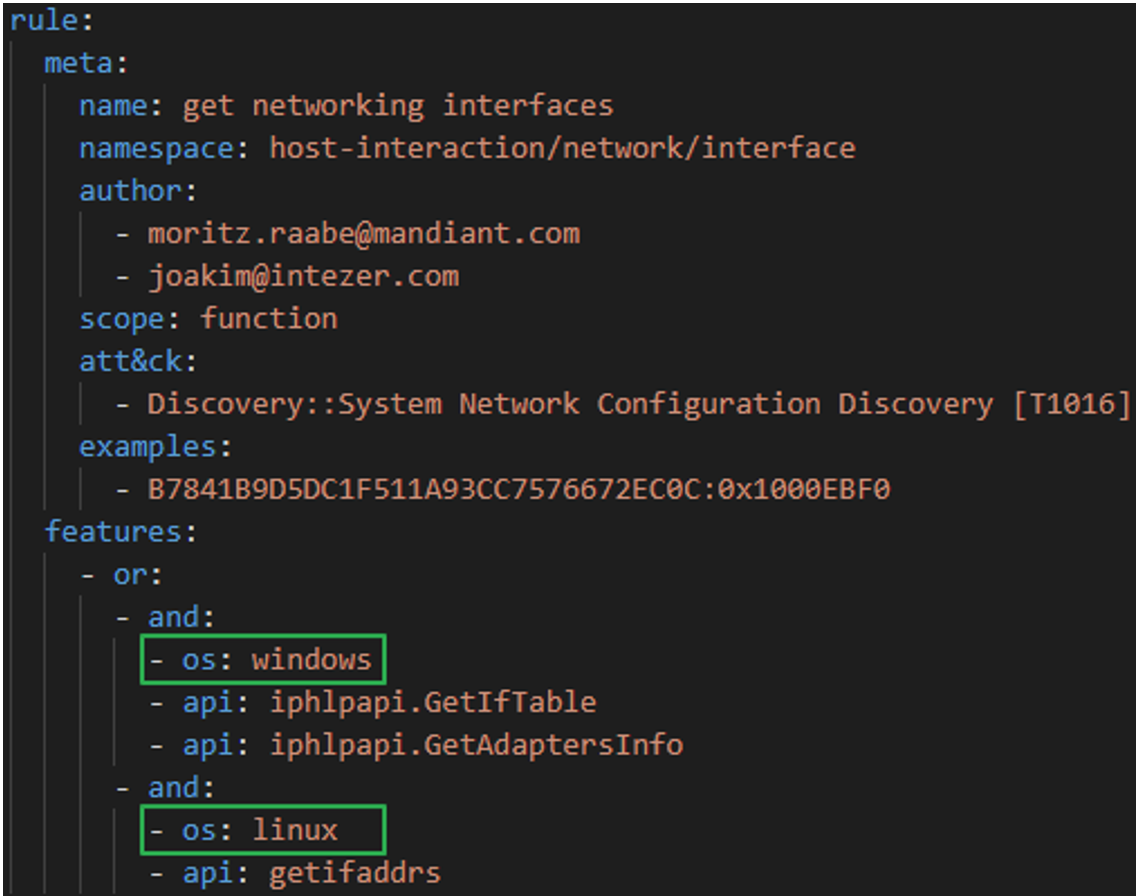The height and width of the screenshot is (896, 1136).
Task: Click the scope value "function"
Action: (x=268, y=318)
